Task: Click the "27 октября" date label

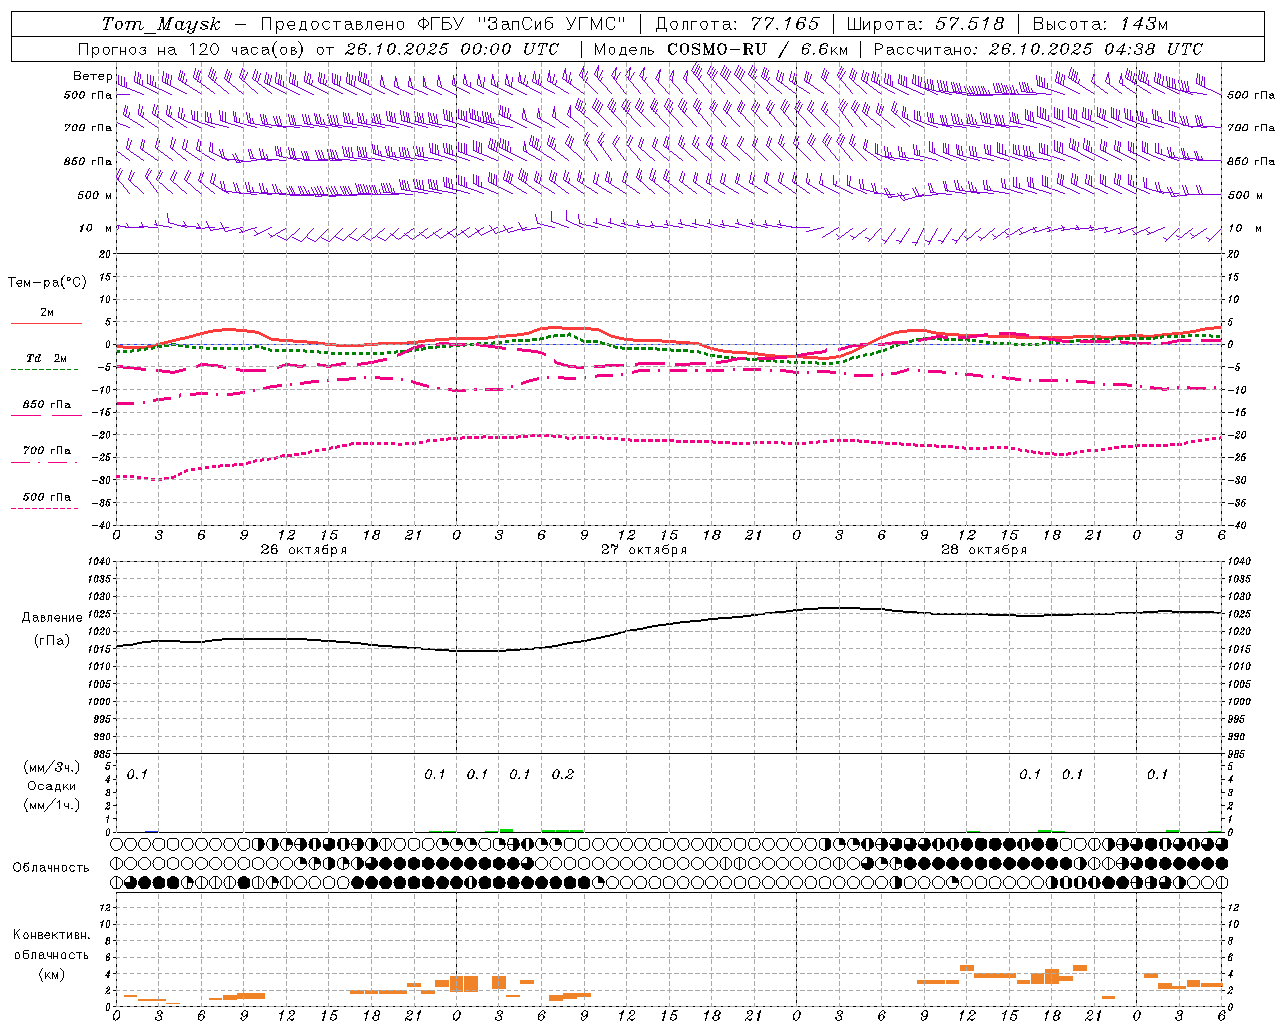Action: (644, 549)
